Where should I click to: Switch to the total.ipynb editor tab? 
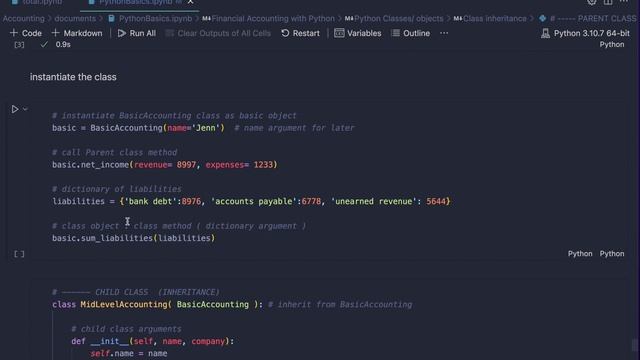tap(38, 2)
